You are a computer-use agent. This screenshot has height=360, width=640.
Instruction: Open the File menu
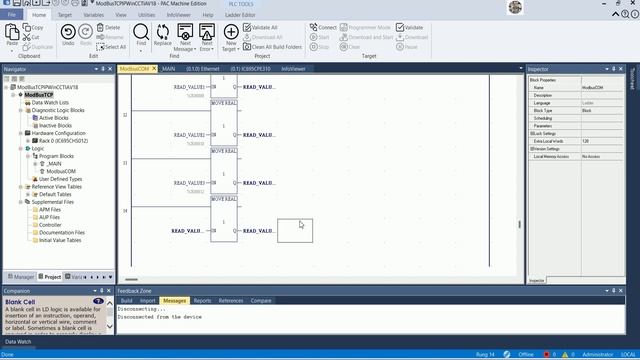pyautogui.click(x=12, y=15)
